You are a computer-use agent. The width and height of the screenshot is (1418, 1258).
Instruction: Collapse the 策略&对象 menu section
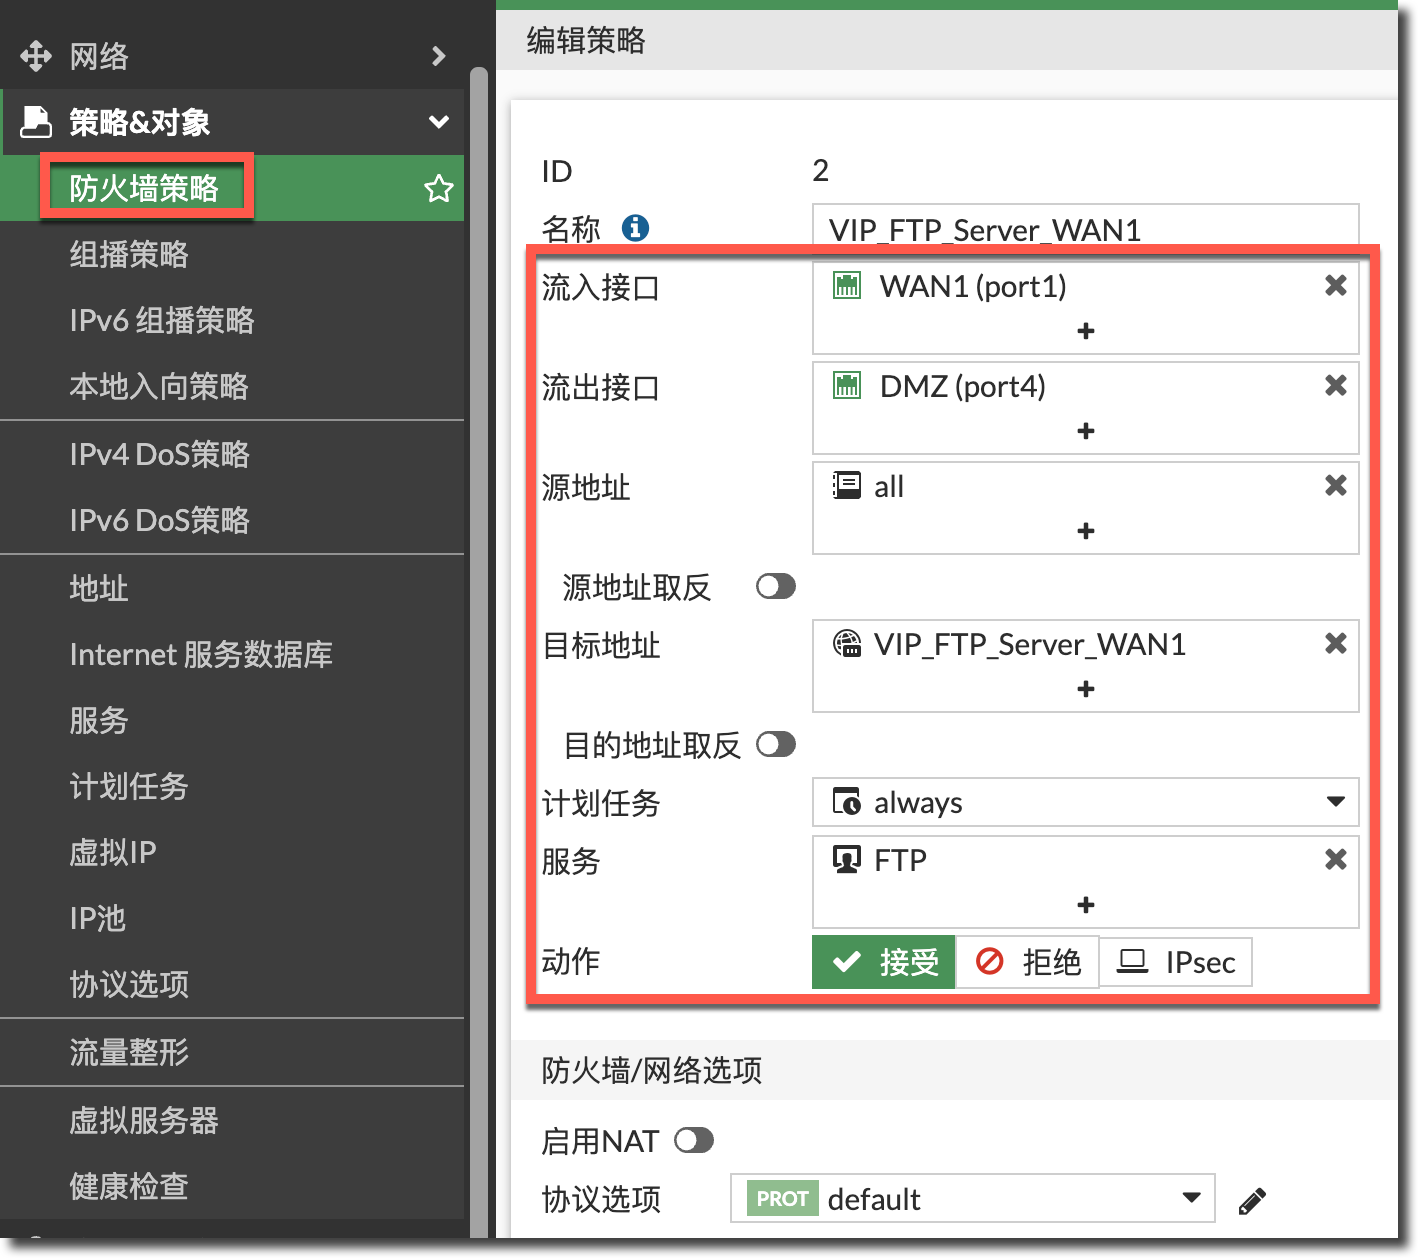(438, 122)
